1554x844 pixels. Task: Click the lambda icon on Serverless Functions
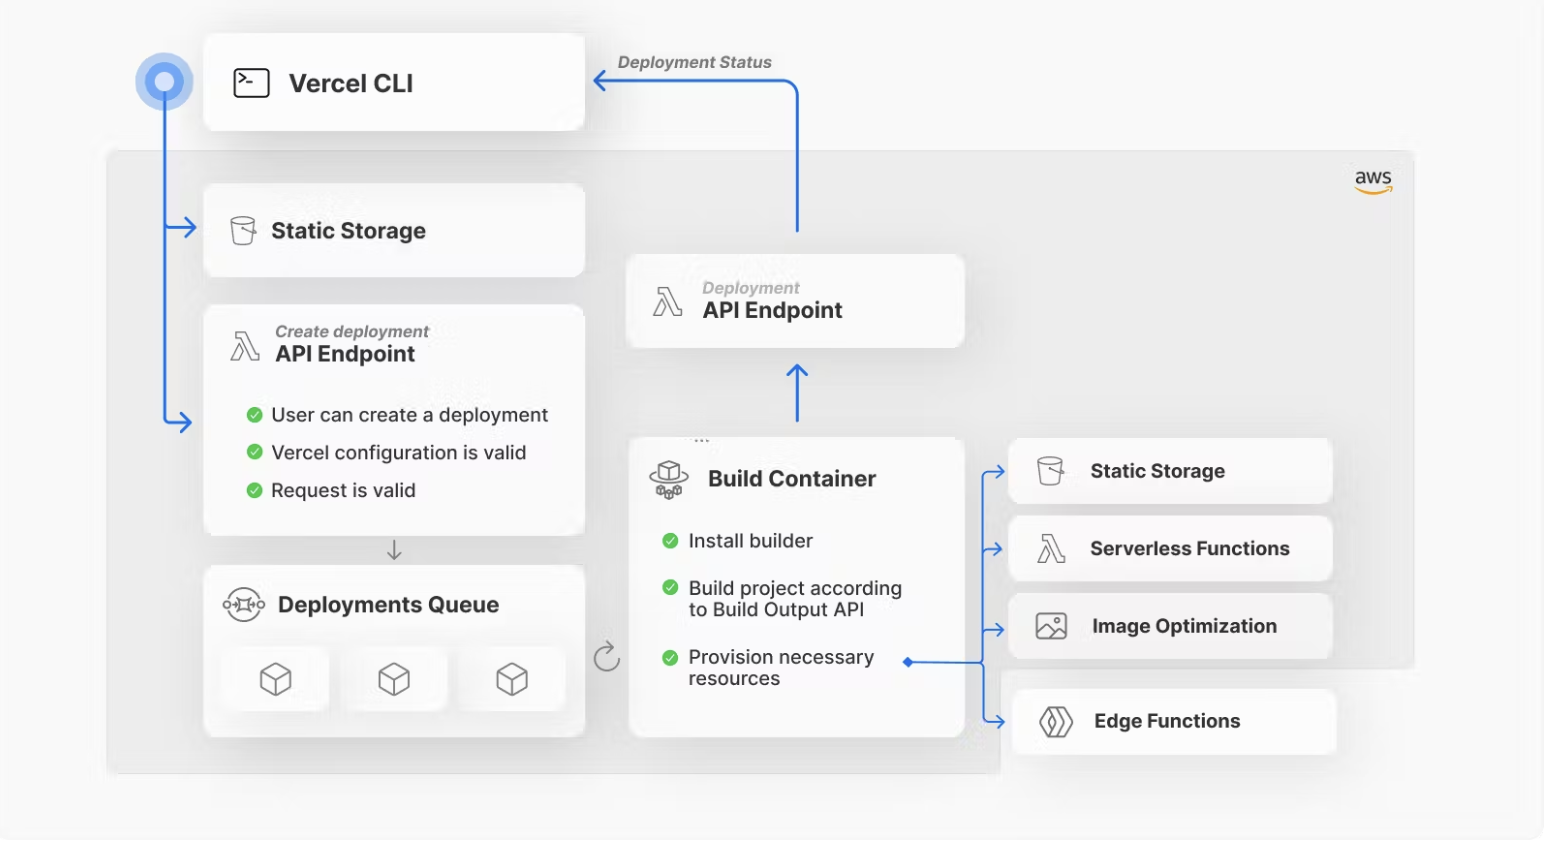click(x=1051, y=548)
